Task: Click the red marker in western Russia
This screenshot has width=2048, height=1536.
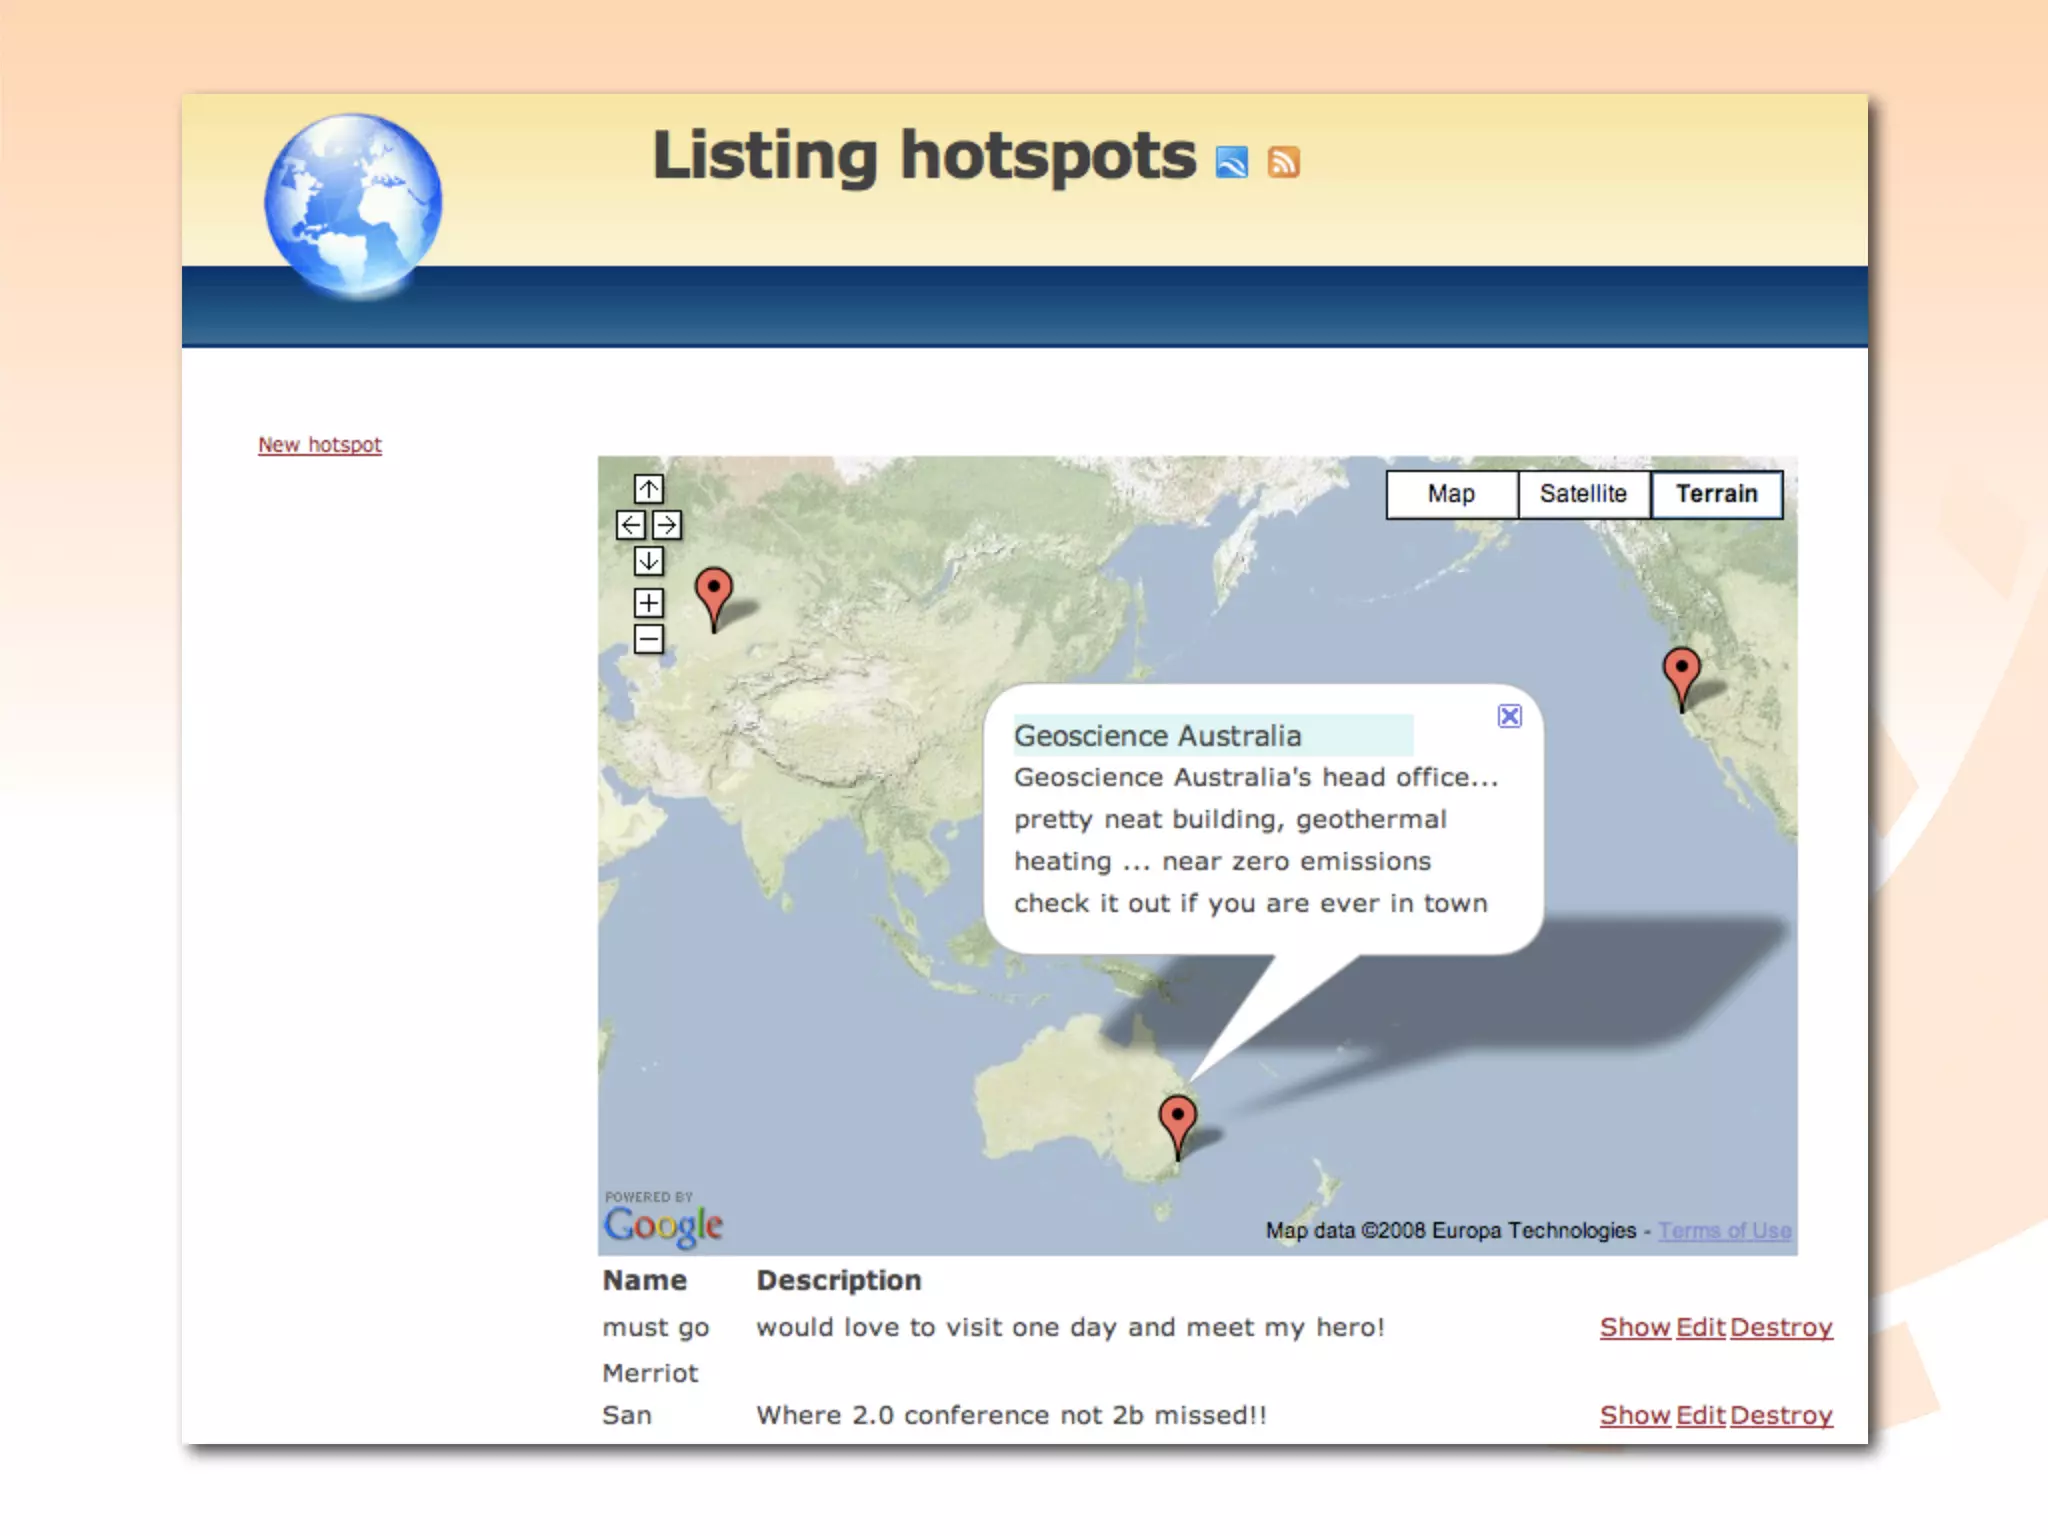Action: pos(714,590)
